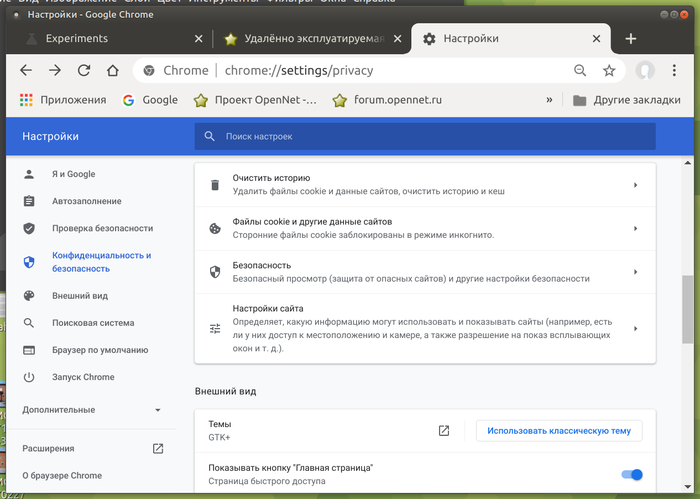
Task: Click the new tab plus button
Action: [630, 39]
